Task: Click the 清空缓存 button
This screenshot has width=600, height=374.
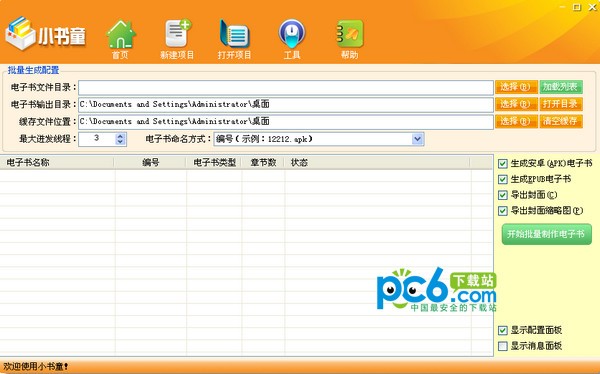Action: 561,121
